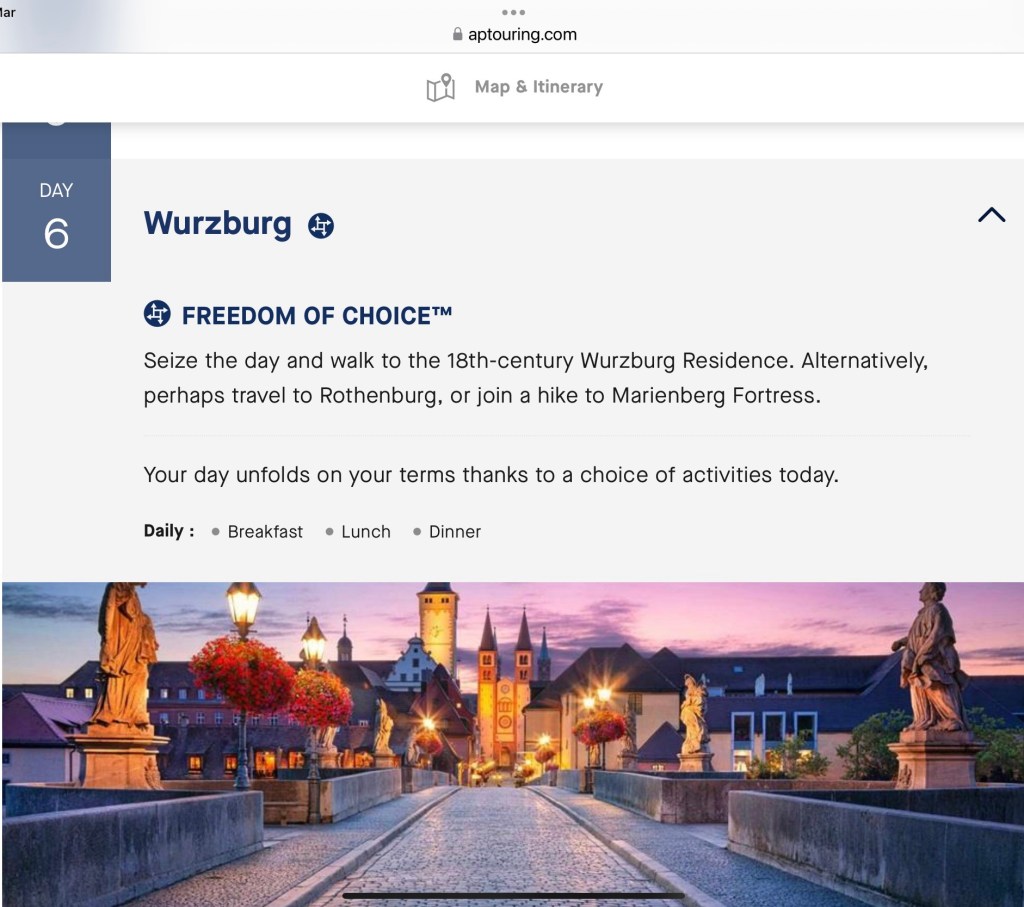Click the FREEDOM OF CHOICE heading text
The height and width of the screenshot is (907, 1024).
pyautogui.click(x=317, y=315)
